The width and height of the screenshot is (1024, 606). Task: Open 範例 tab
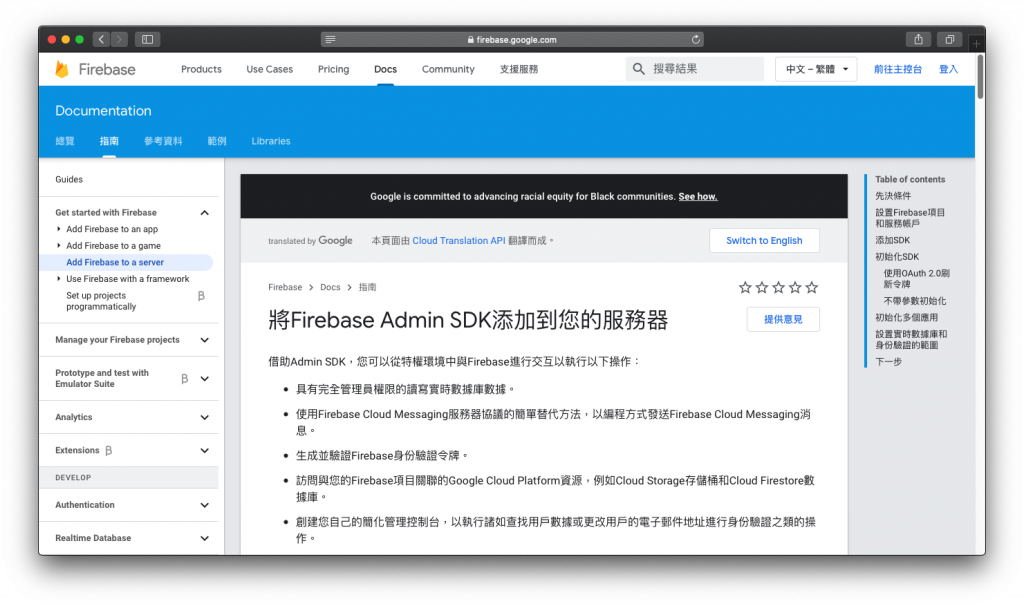(x=217, y=141)
